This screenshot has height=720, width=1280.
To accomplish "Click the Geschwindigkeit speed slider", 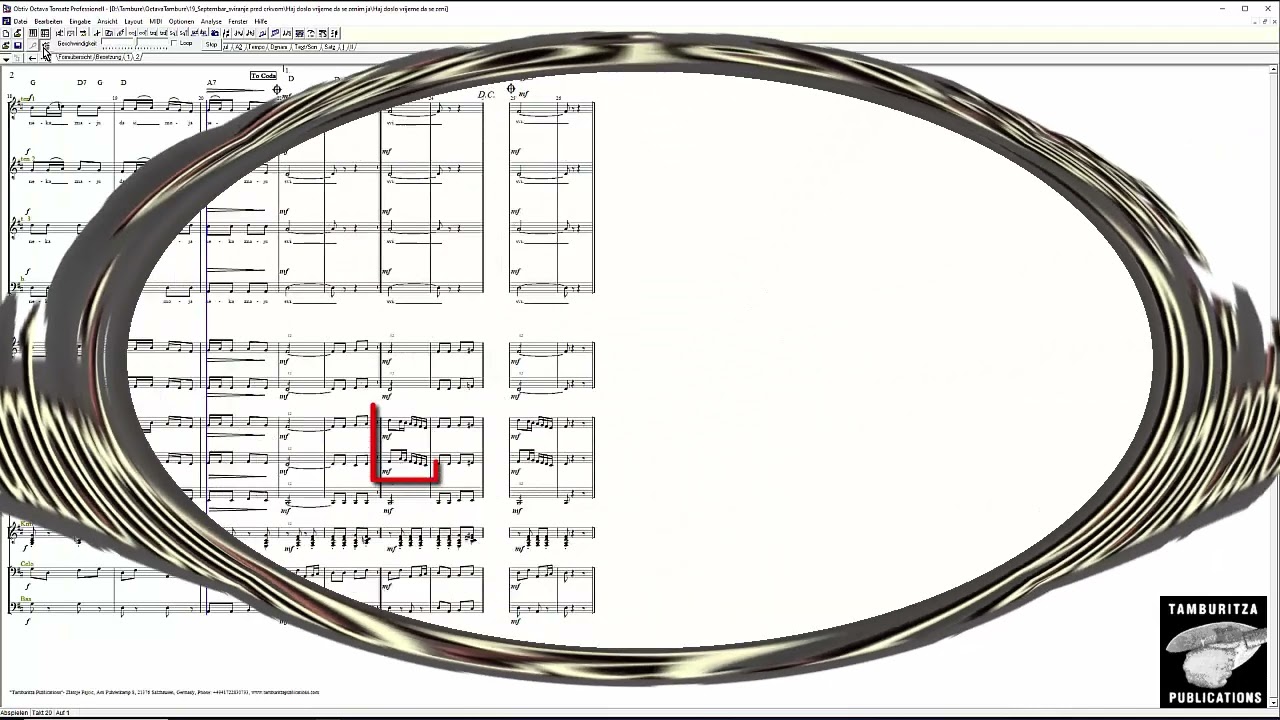I will point(135,45).
